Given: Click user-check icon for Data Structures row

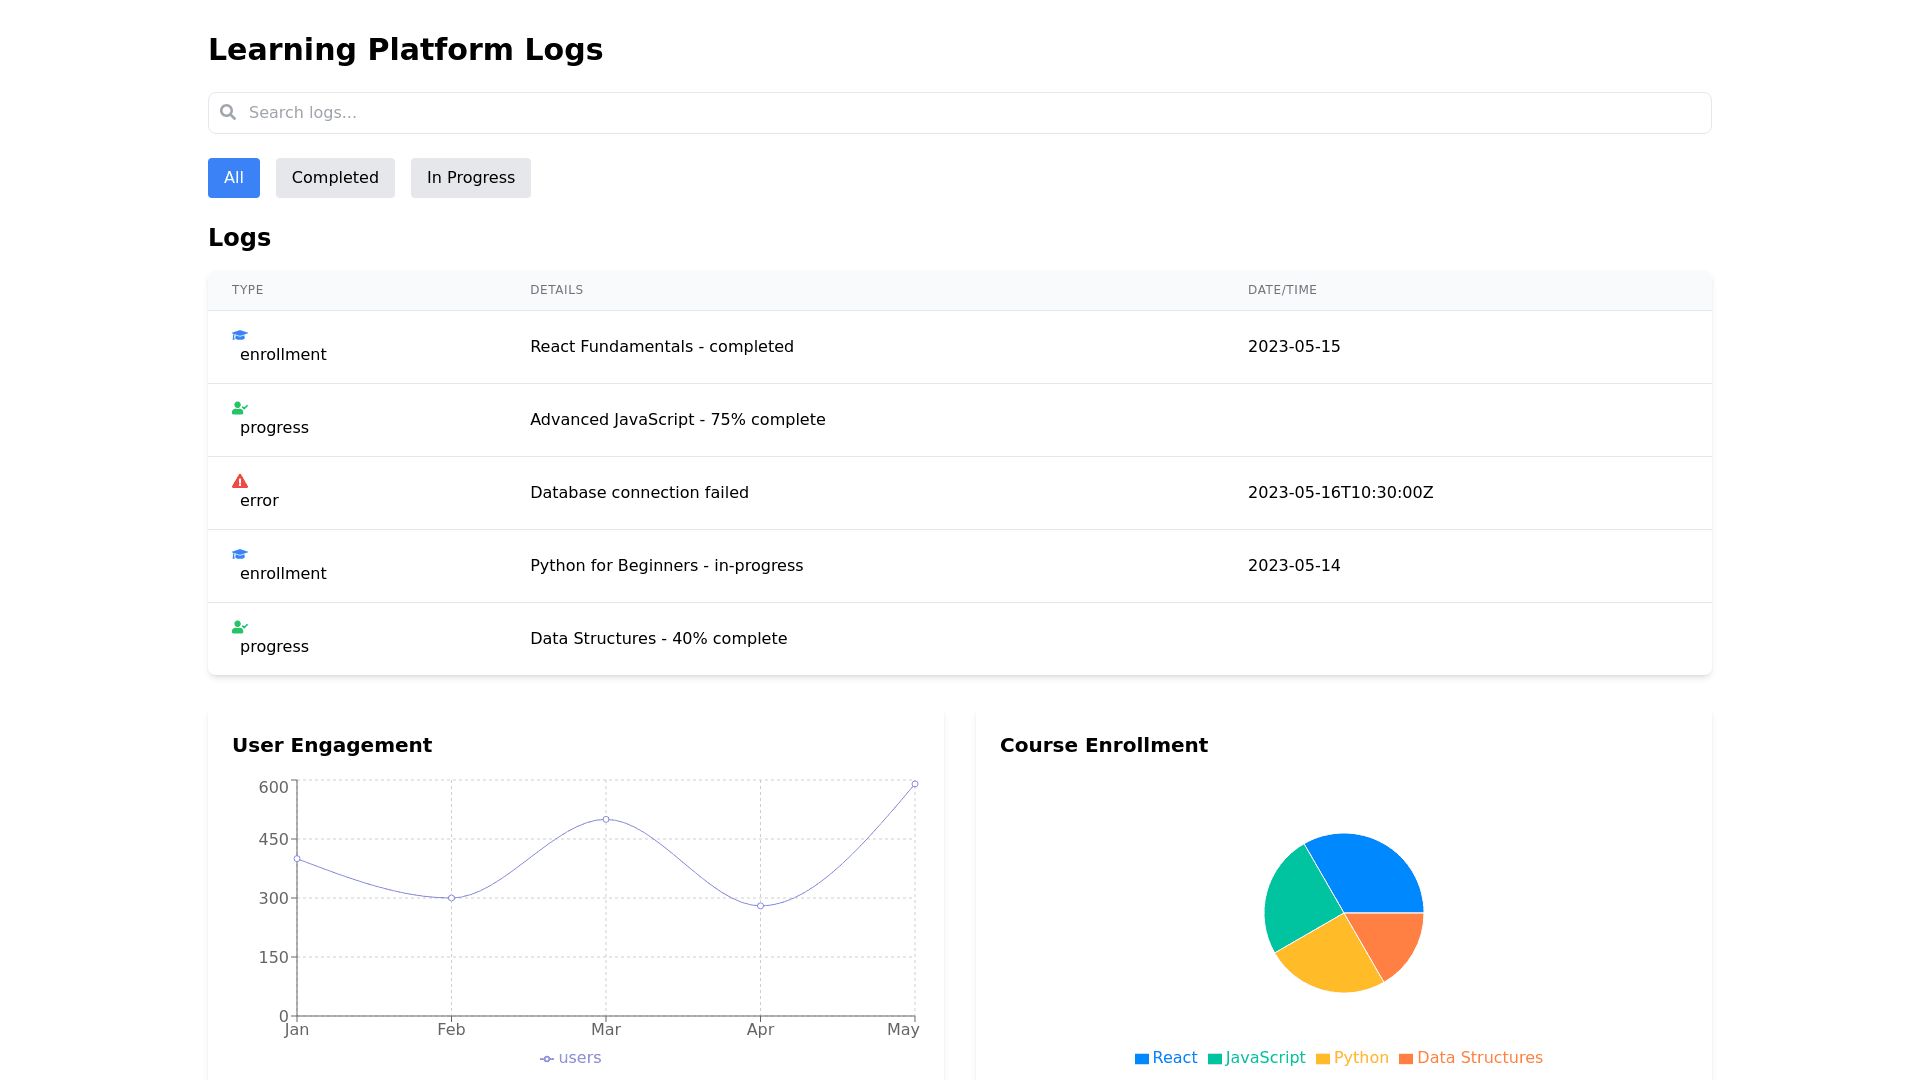Looking at the screenshot, I should (x=240, y=628).
